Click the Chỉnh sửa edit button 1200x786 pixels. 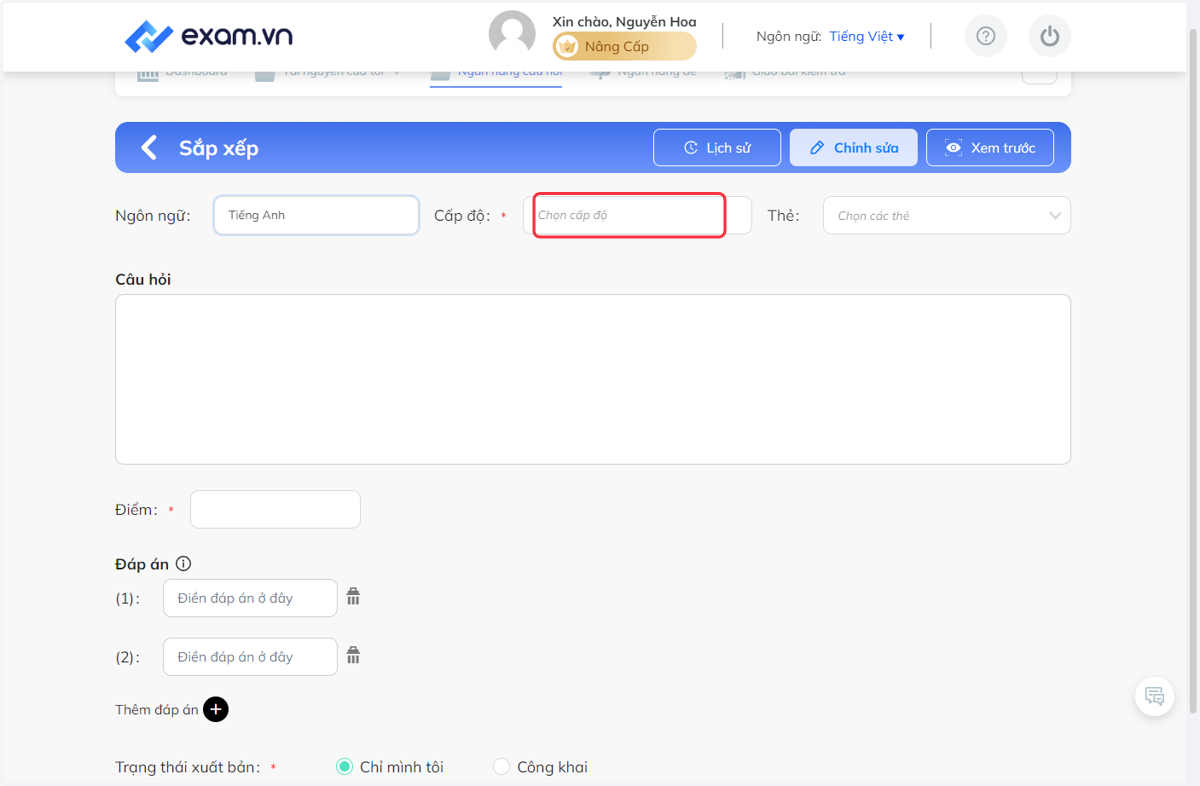(x=853, y=148)
